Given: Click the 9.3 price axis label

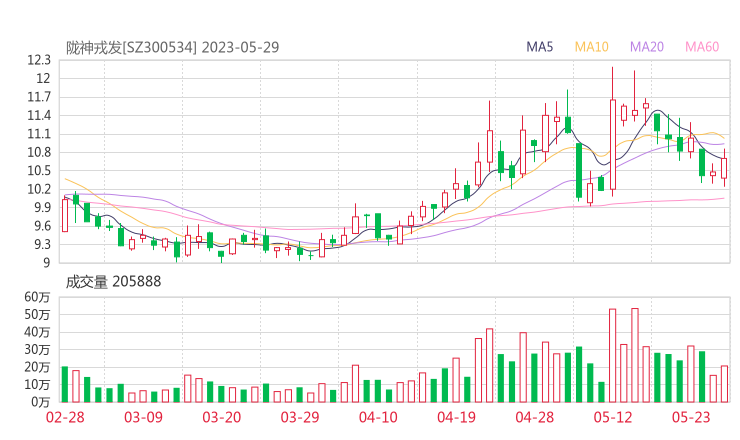Looking at the screenshot, I should tap(42, 245).
